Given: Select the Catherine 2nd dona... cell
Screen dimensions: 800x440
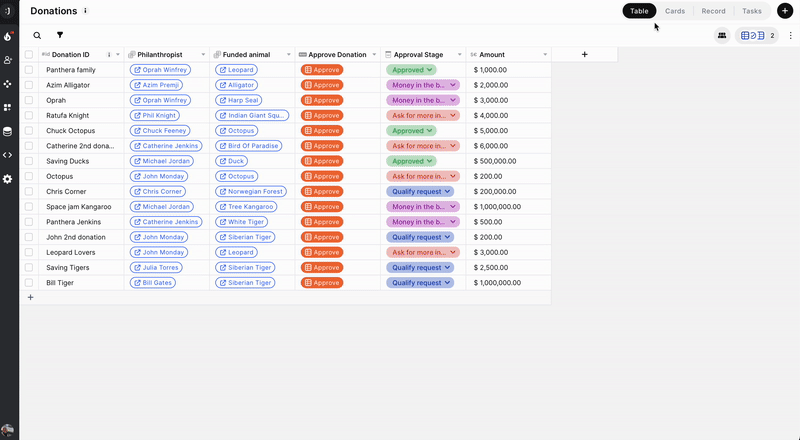Looking at the screenshot, I should click(x=81, y=146).
